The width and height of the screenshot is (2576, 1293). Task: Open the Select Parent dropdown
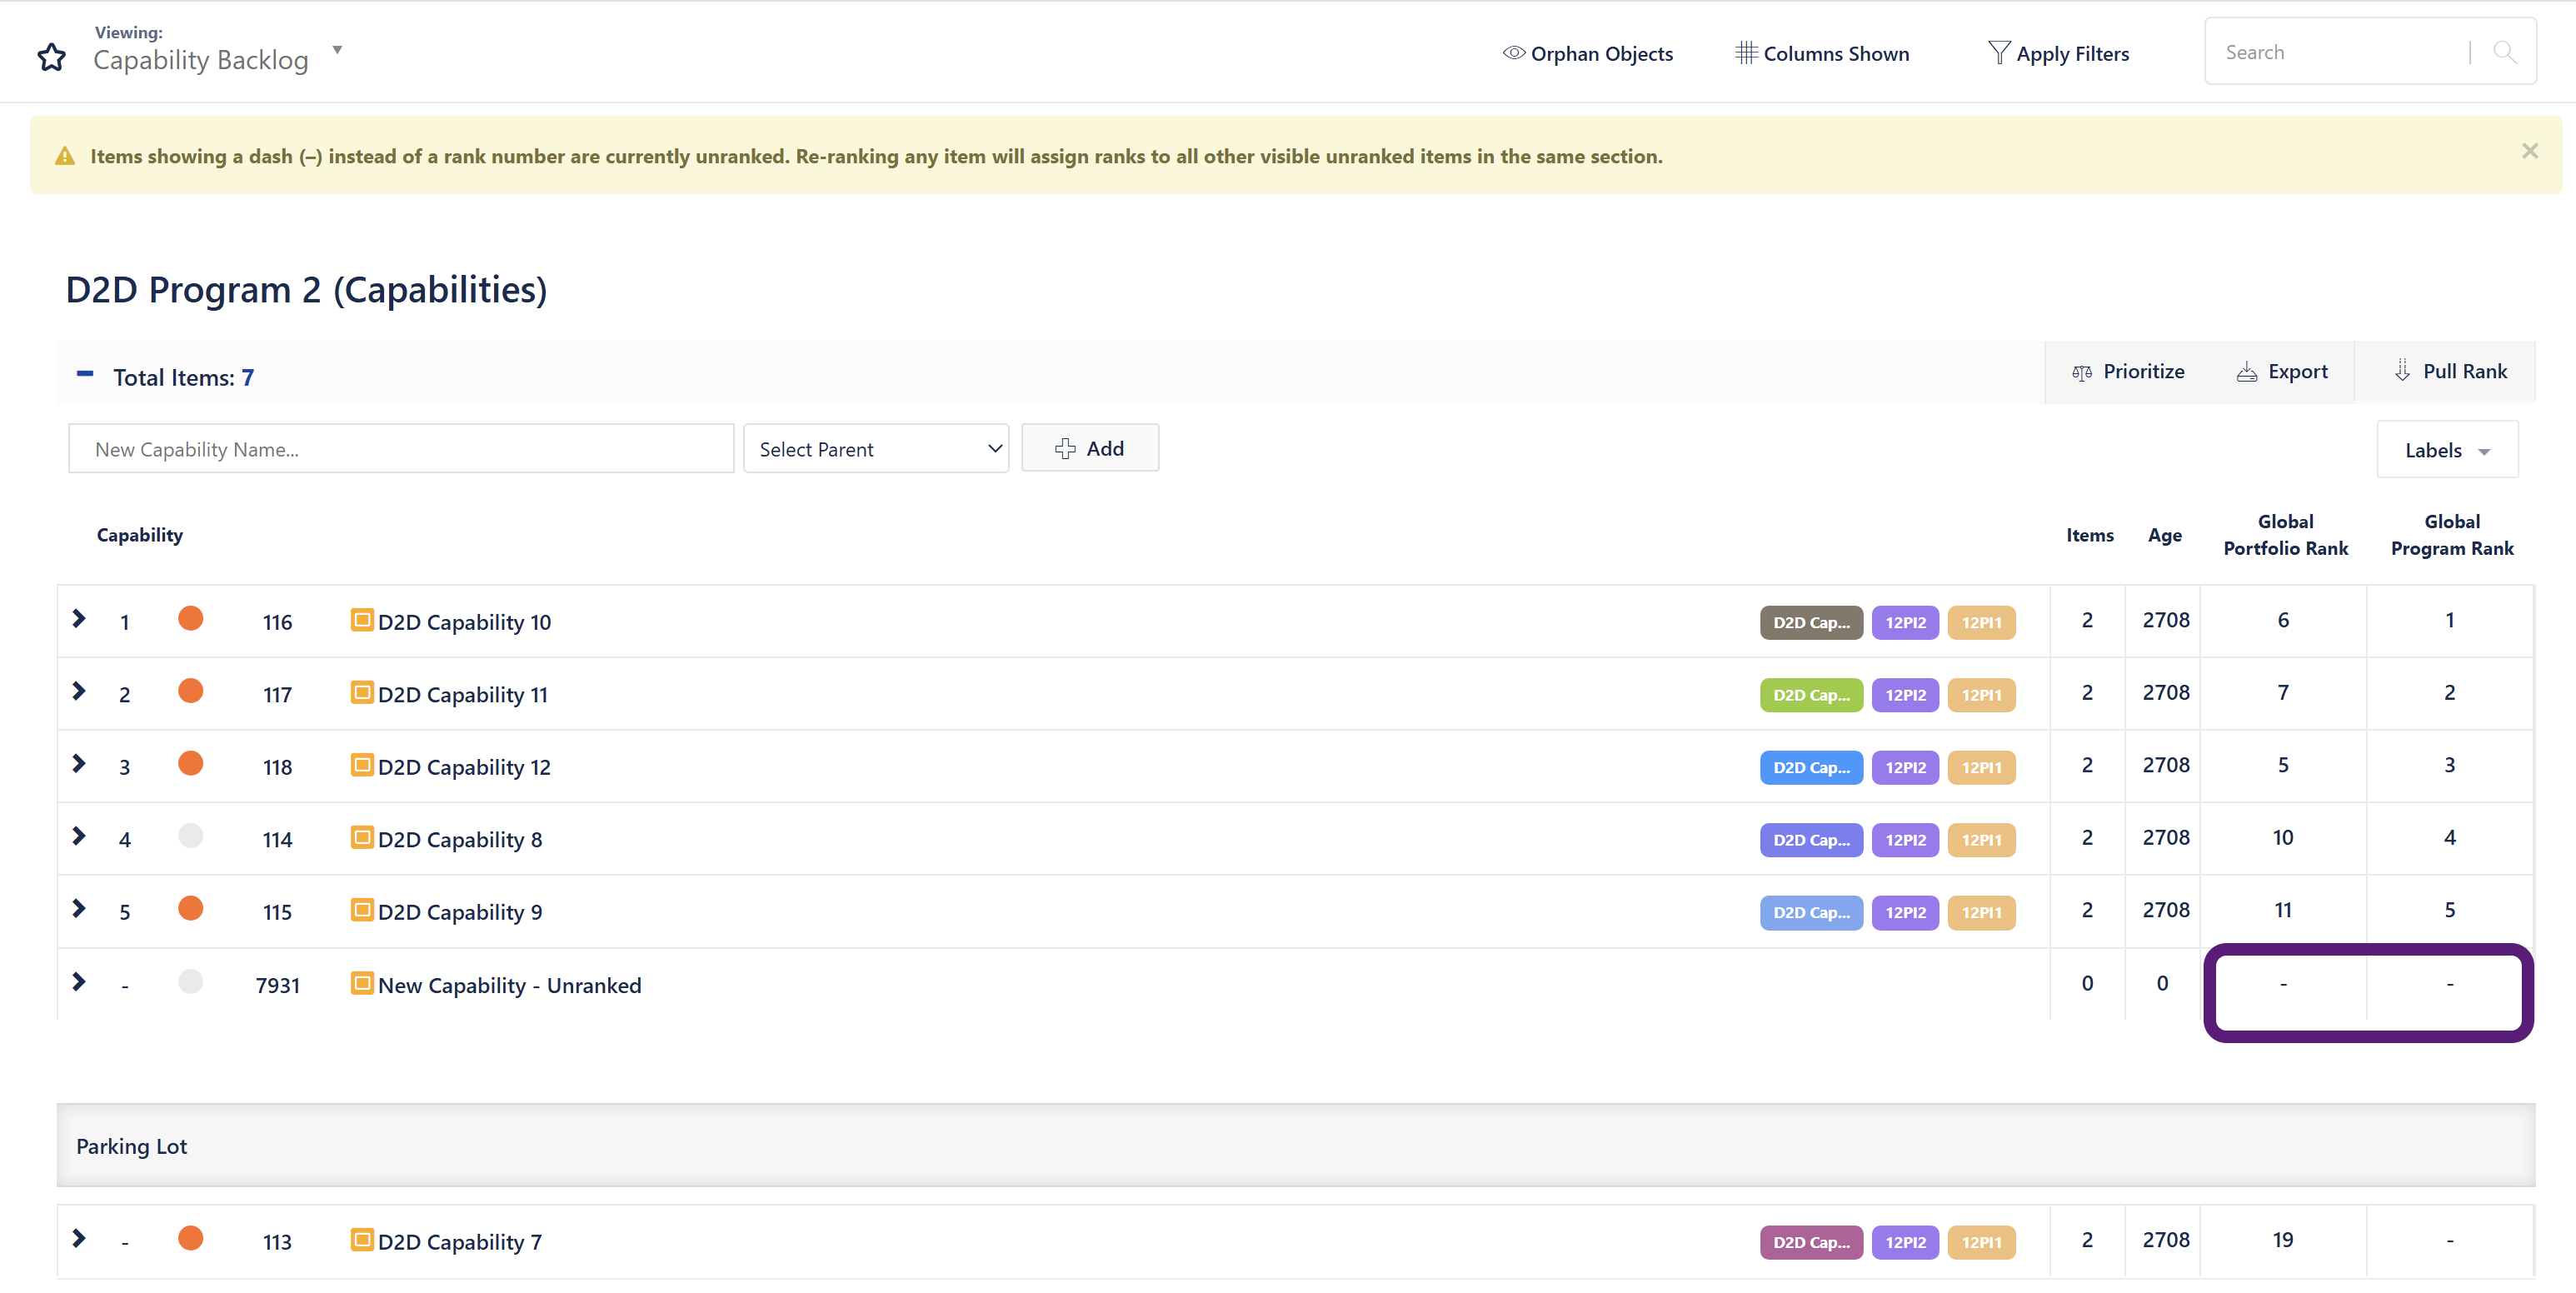tap(876, 449)
